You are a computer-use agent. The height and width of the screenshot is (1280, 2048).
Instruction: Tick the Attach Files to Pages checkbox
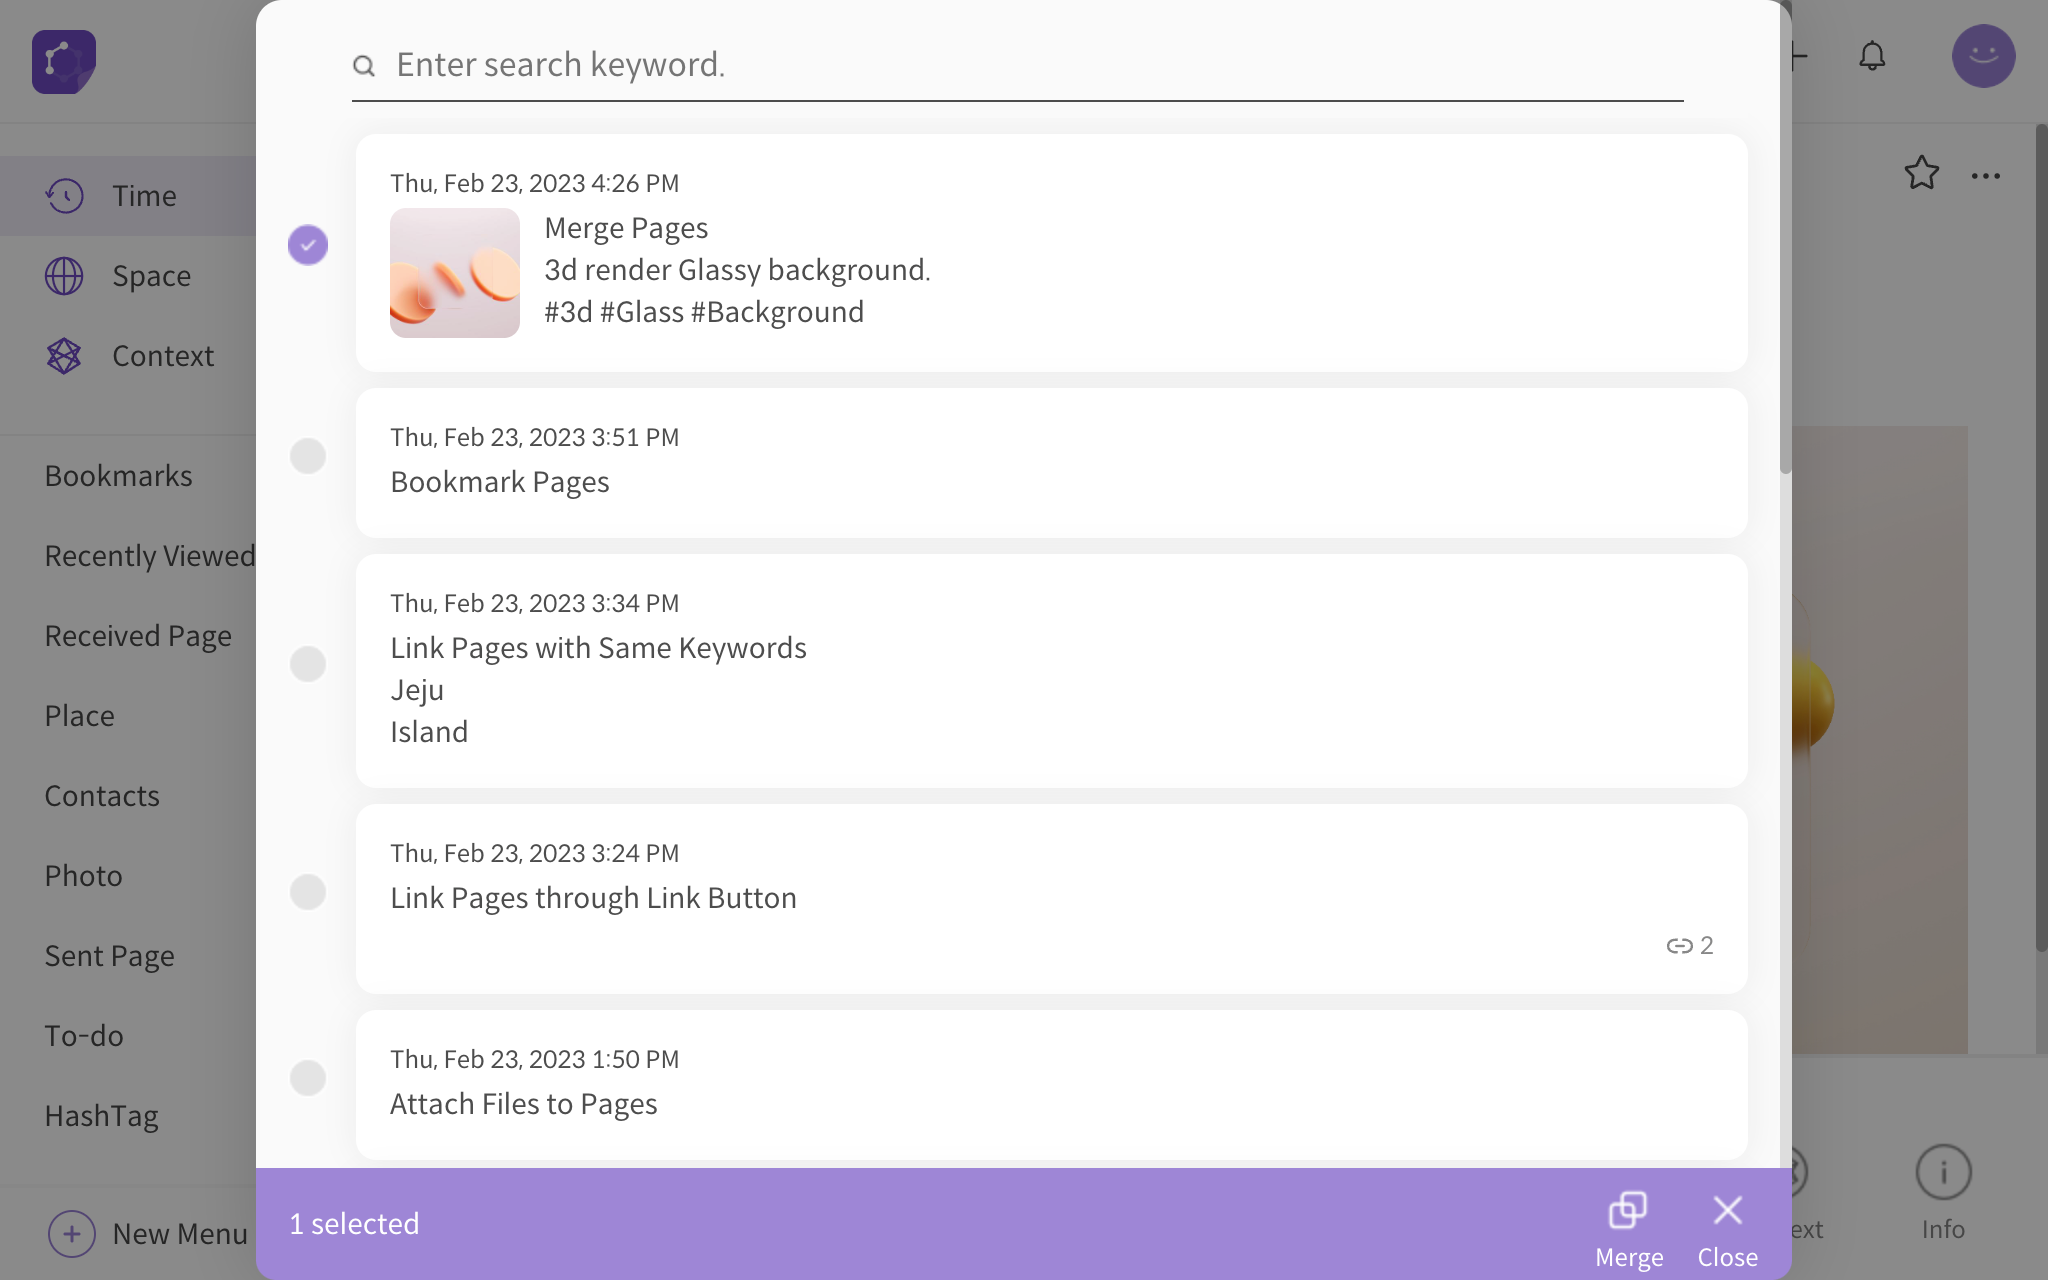coord(308,1078)
